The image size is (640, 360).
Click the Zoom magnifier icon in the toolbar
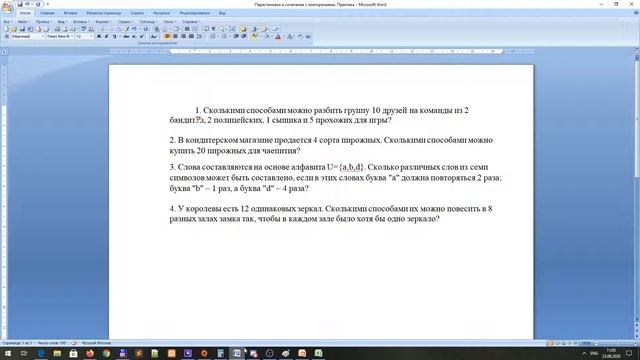(222, 29)
